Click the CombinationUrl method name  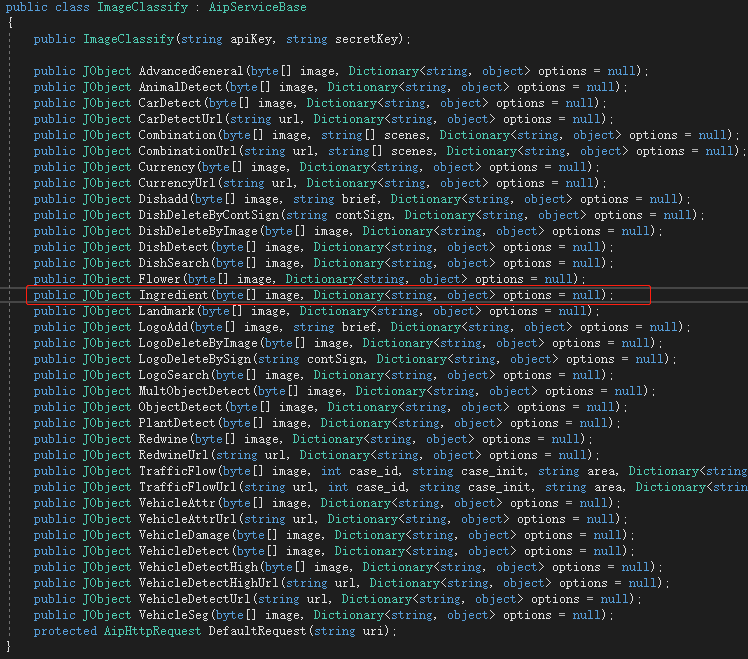[x=187, y=151]
